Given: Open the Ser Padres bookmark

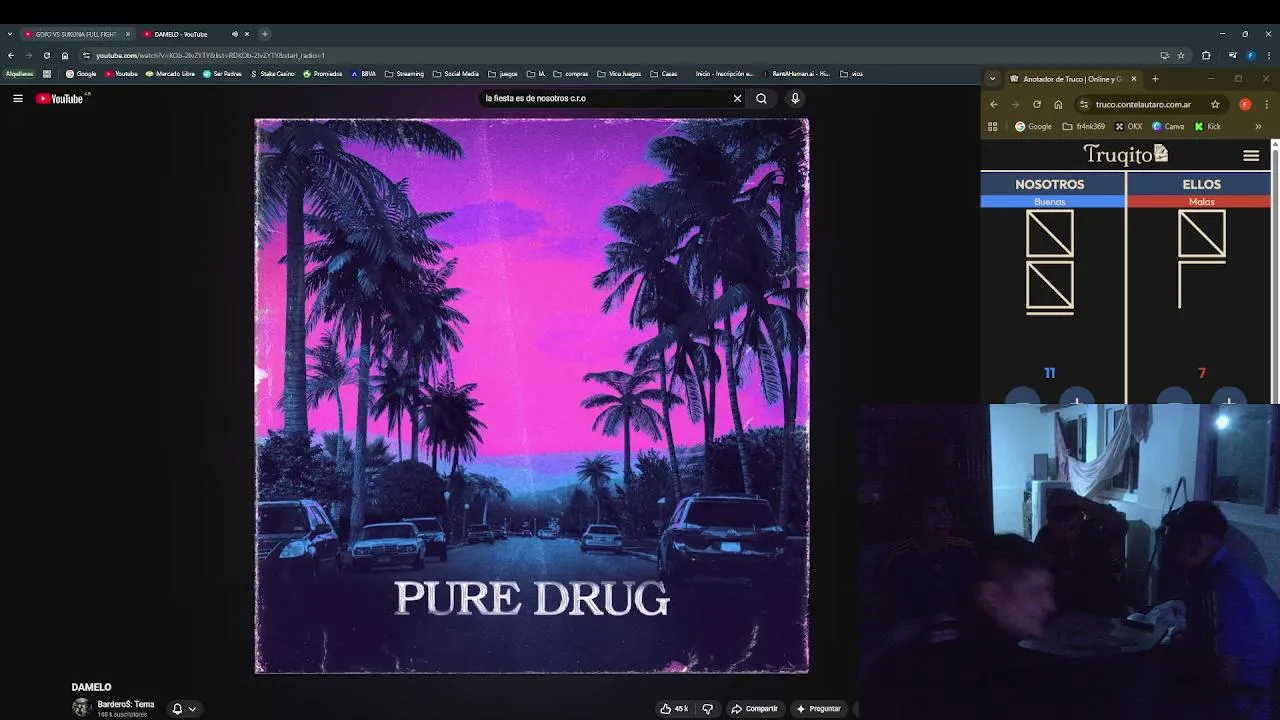Looking at the screenshot, I should 222,73.
